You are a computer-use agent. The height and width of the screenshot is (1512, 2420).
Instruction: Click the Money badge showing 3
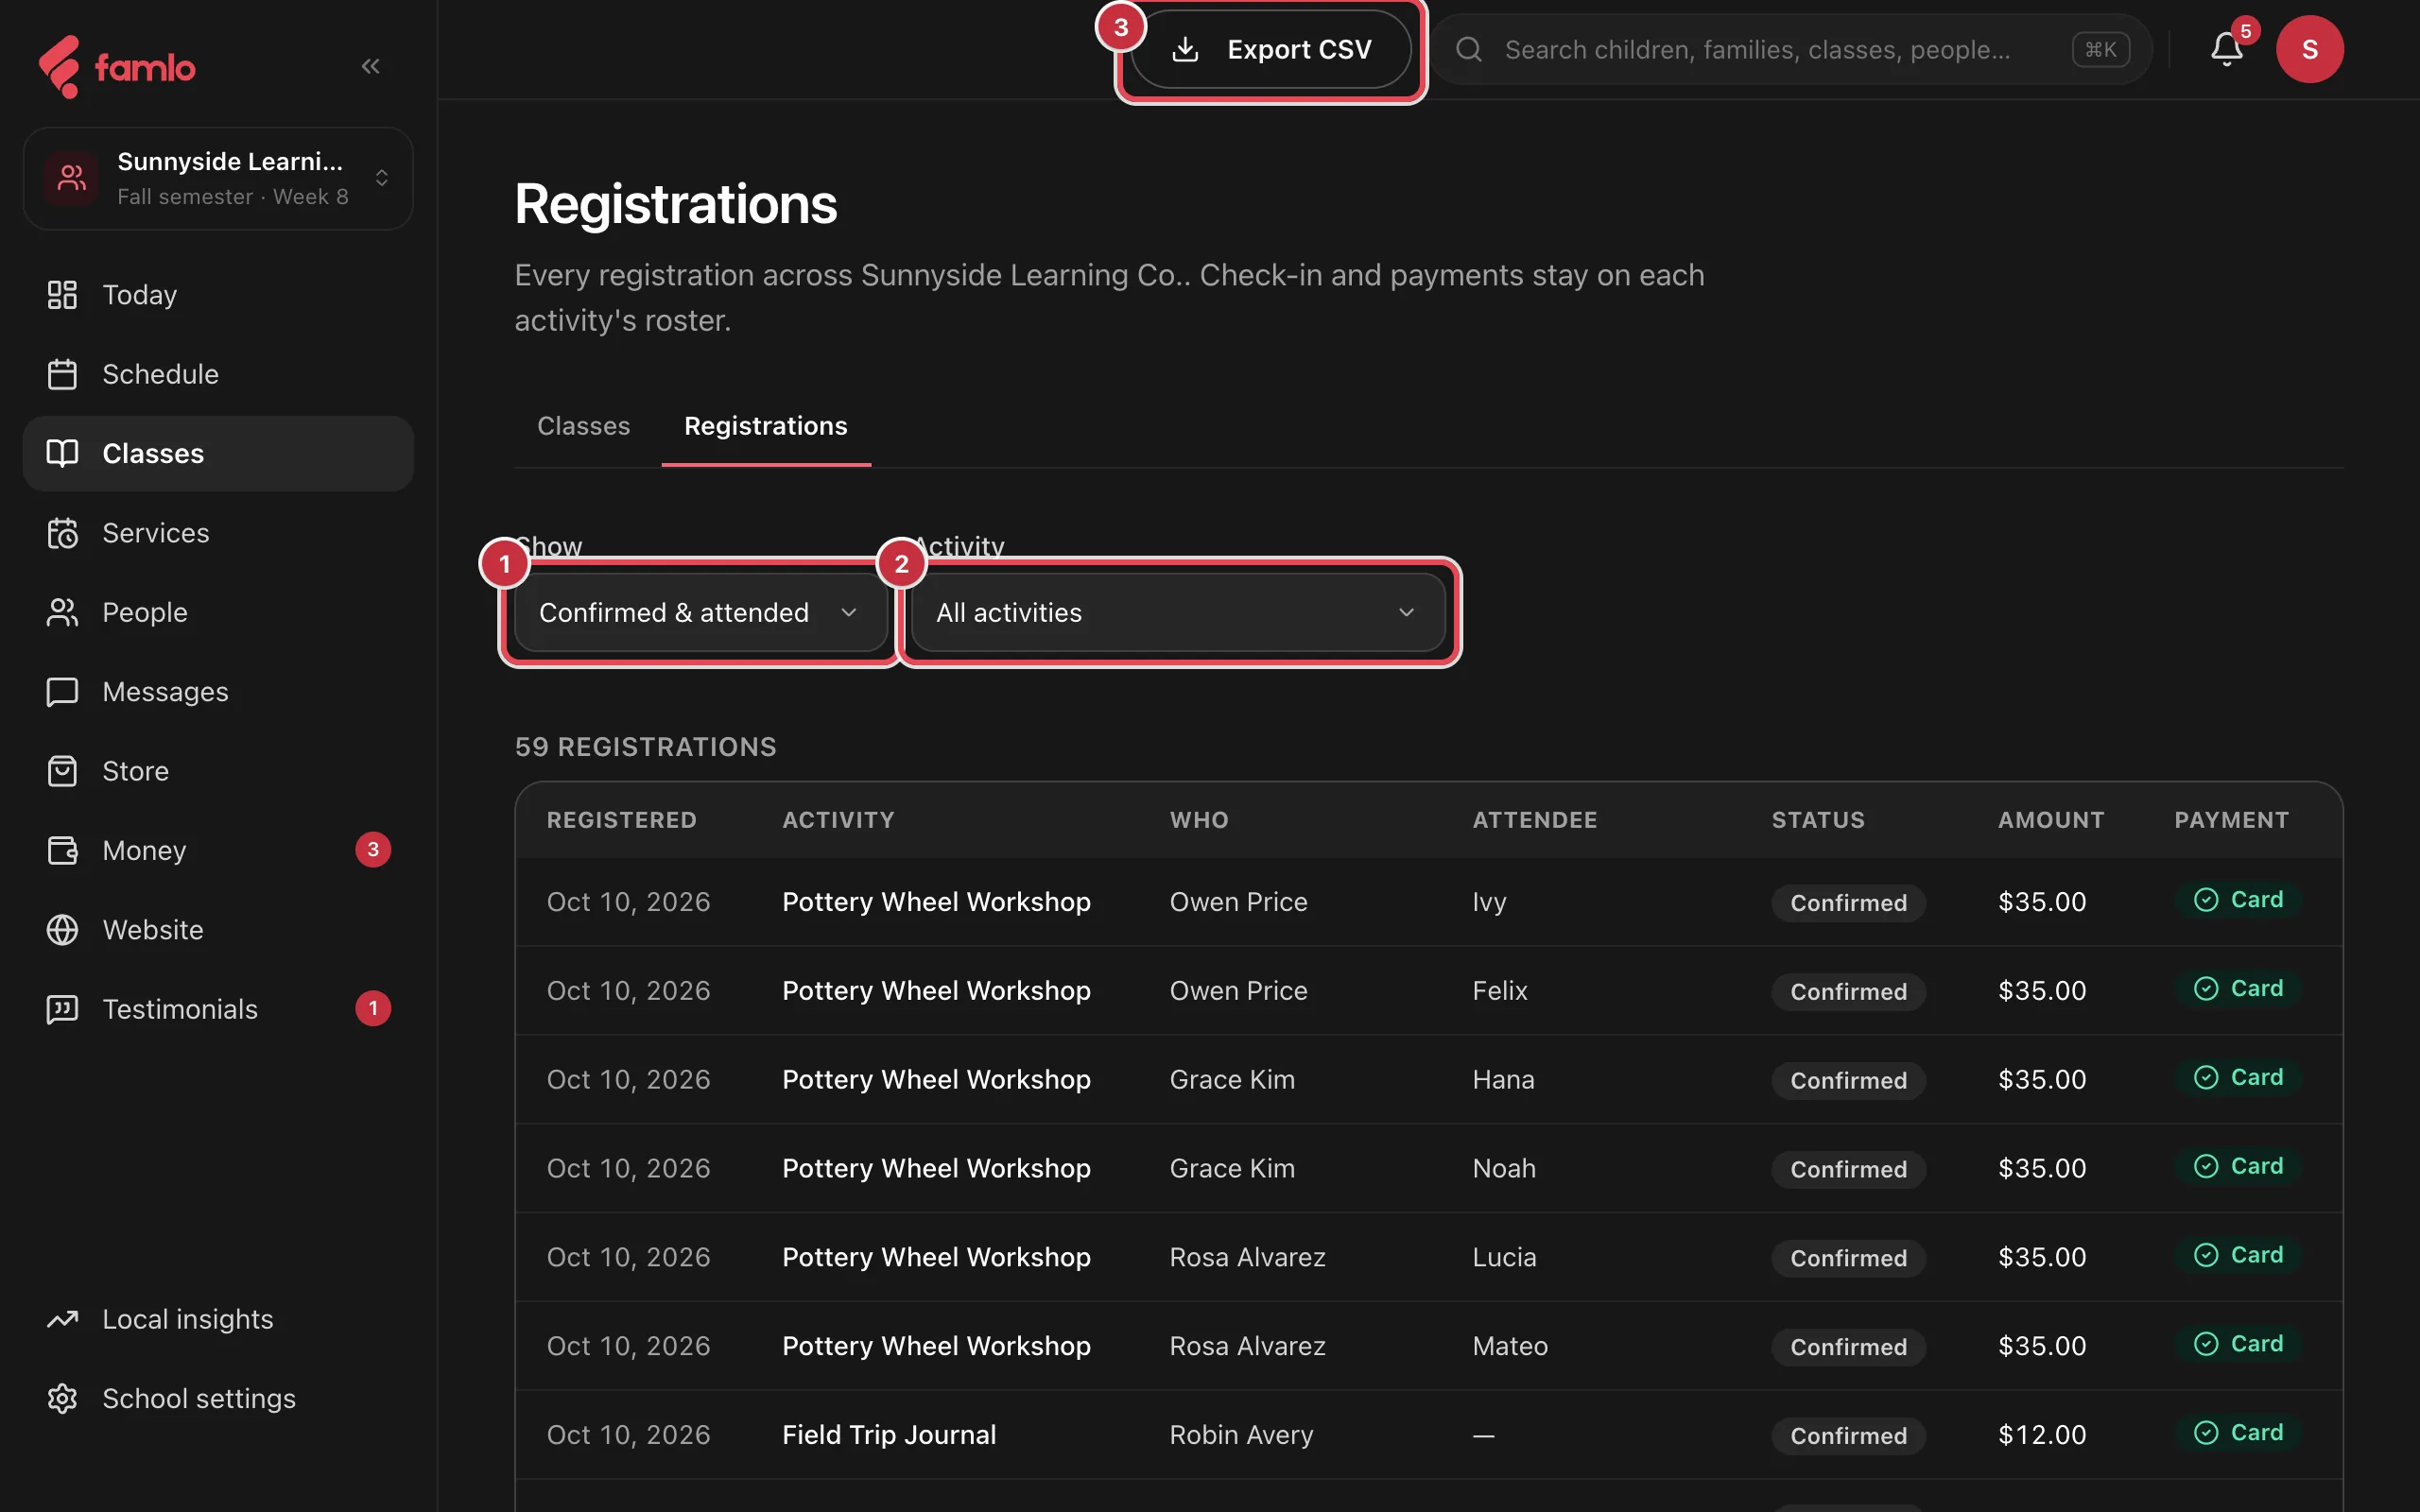(x=373, y=850)
